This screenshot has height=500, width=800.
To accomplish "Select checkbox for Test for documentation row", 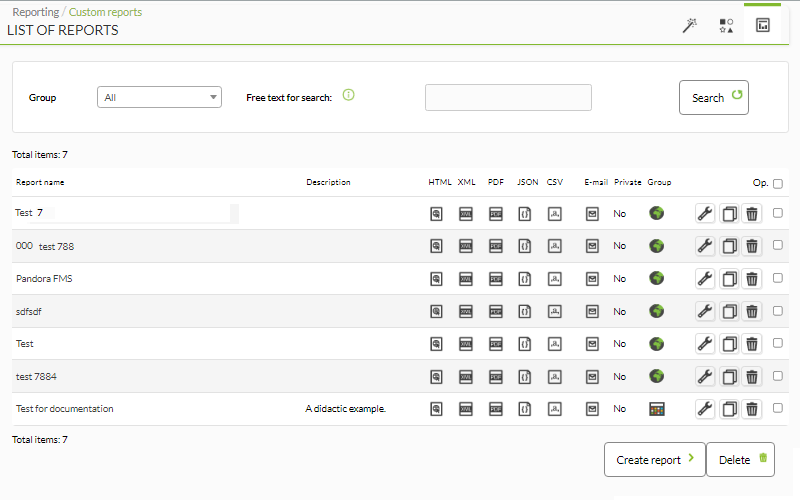I will pos(778,408).
